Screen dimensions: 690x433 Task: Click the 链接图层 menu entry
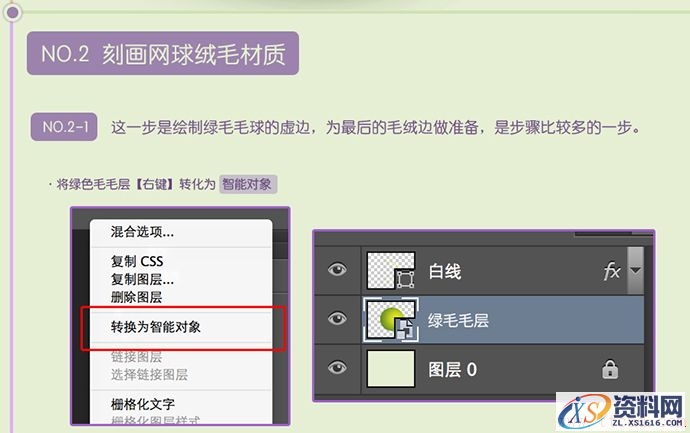tap(136, 356)
